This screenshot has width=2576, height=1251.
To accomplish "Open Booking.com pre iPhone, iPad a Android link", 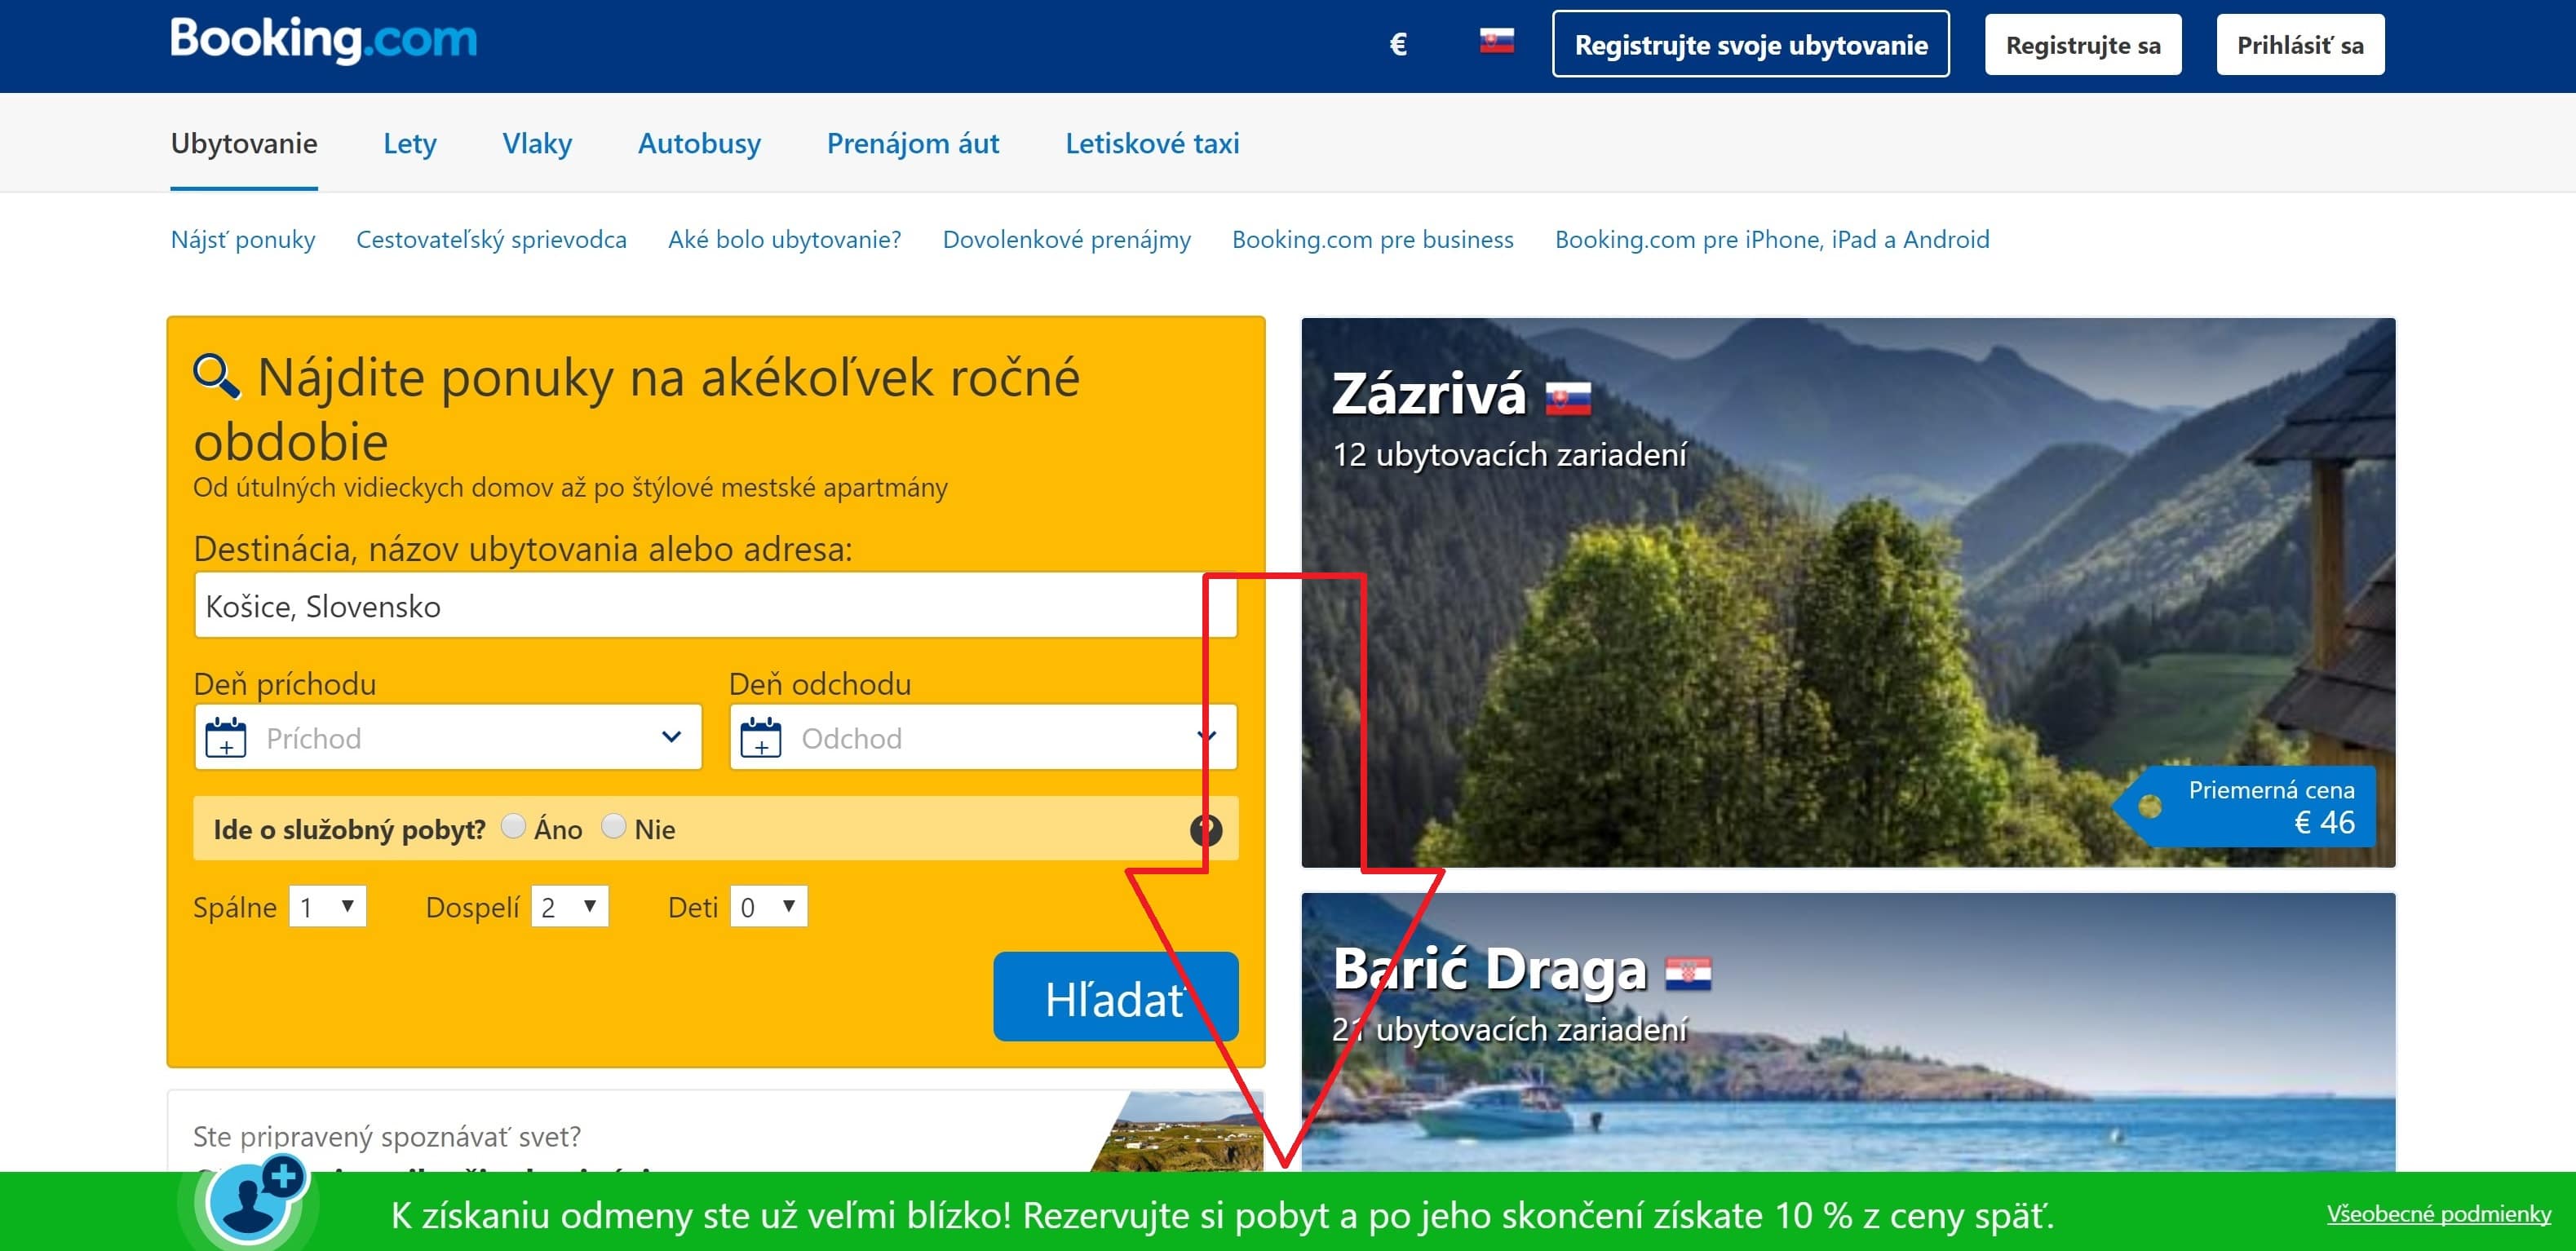I will 1772,239.
